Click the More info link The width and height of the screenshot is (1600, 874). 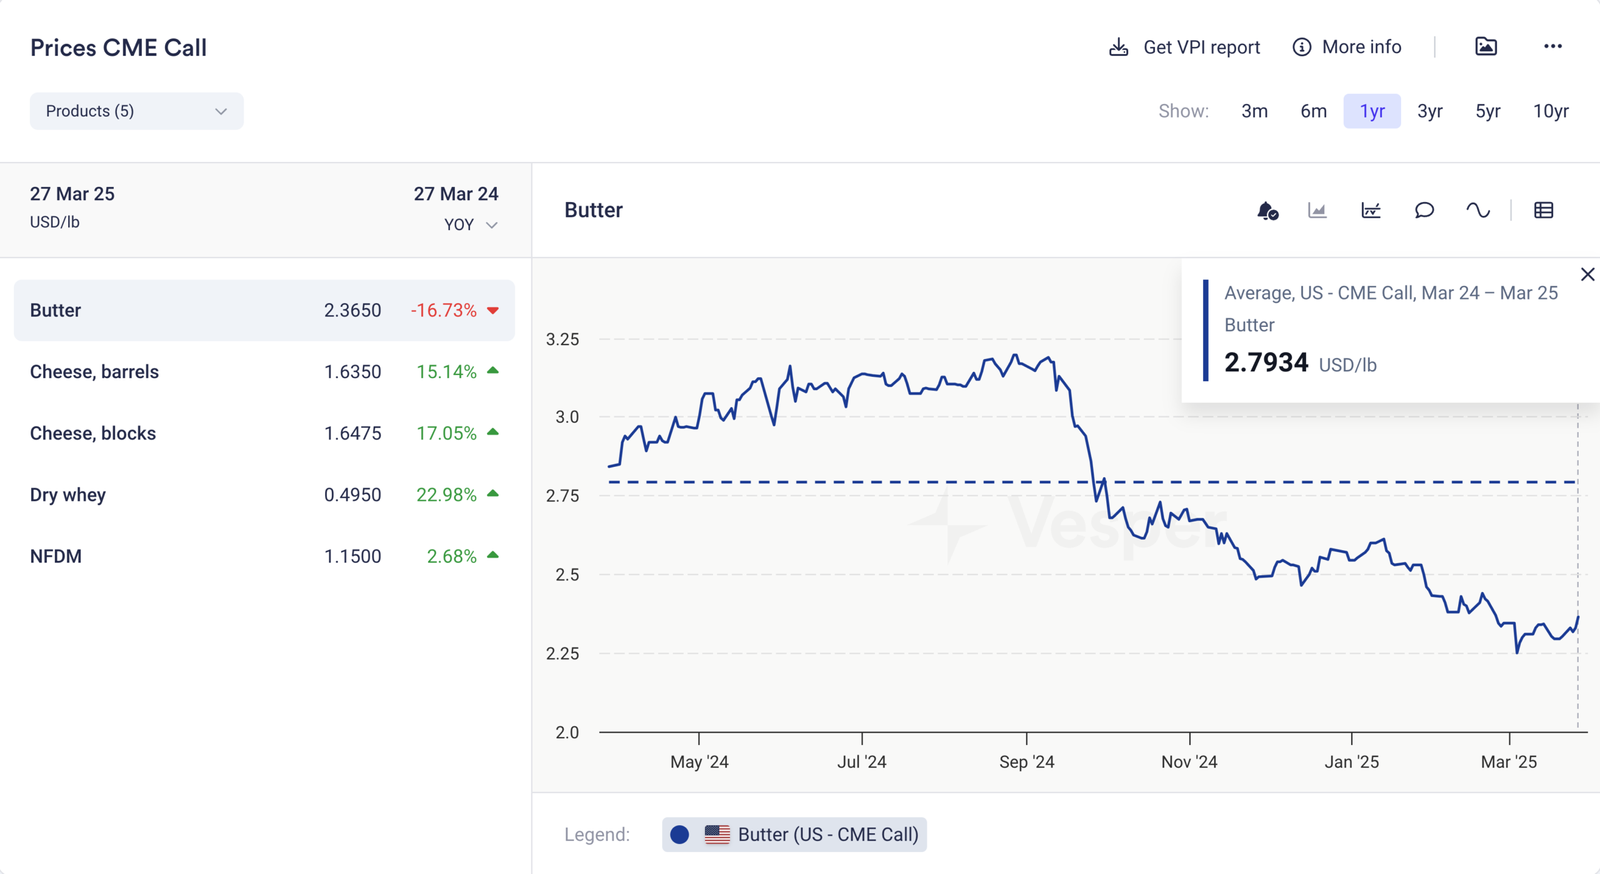(x=1347, y=47)
